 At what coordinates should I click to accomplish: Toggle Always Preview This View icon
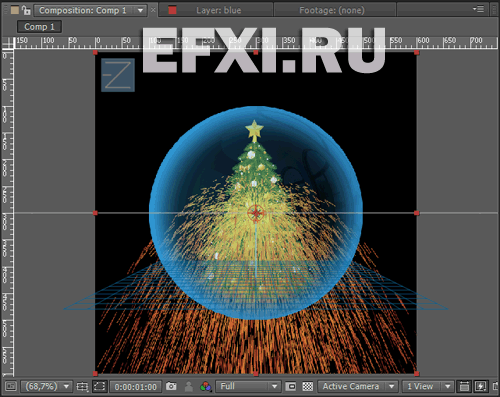pyautogui.click(x=11, y=386)
